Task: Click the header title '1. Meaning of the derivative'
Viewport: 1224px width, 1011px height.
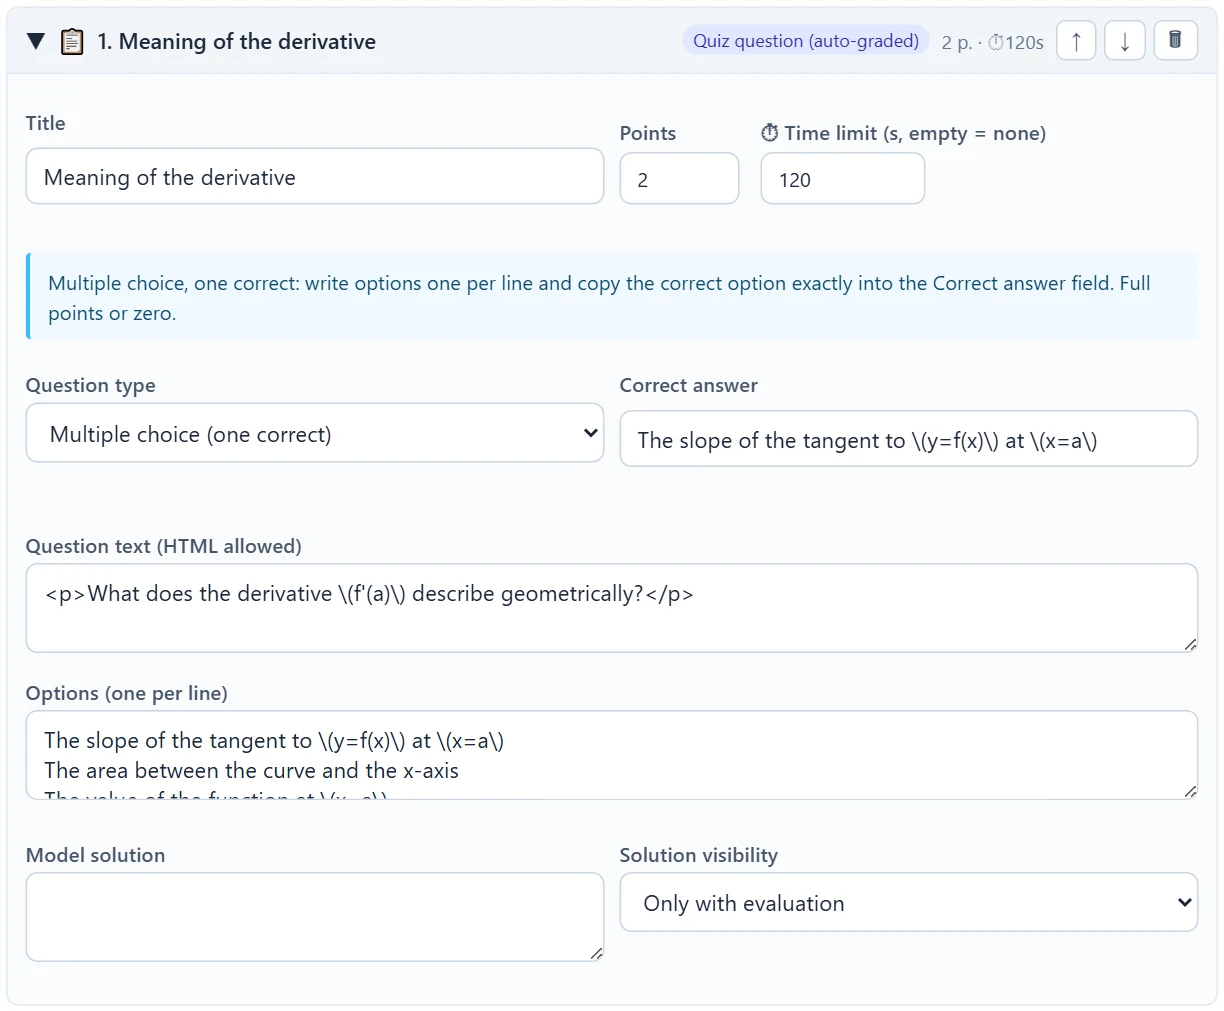Action: point(237,41)
